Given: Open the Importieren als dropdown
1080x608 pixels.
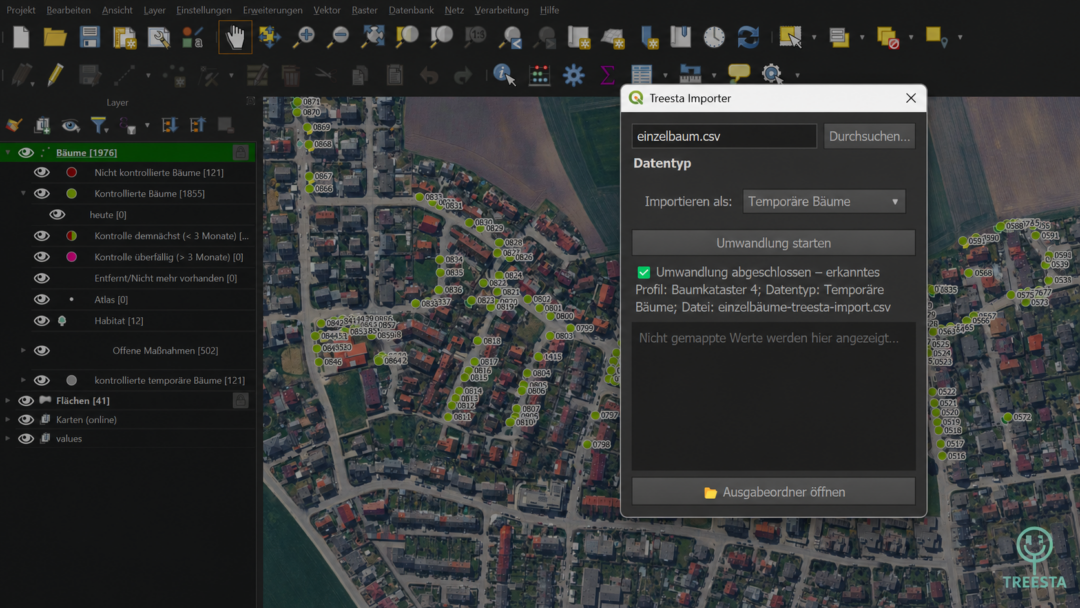Looking at the screenshot, I should click(x=824, y=202).
